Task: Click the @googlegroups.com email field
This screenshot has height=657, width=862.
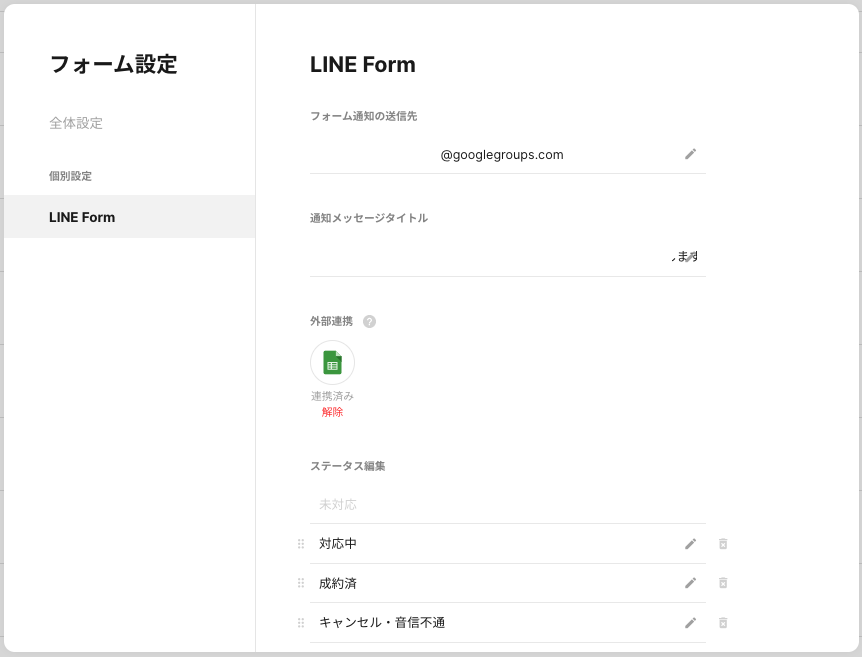Action: tap(507, 154)
